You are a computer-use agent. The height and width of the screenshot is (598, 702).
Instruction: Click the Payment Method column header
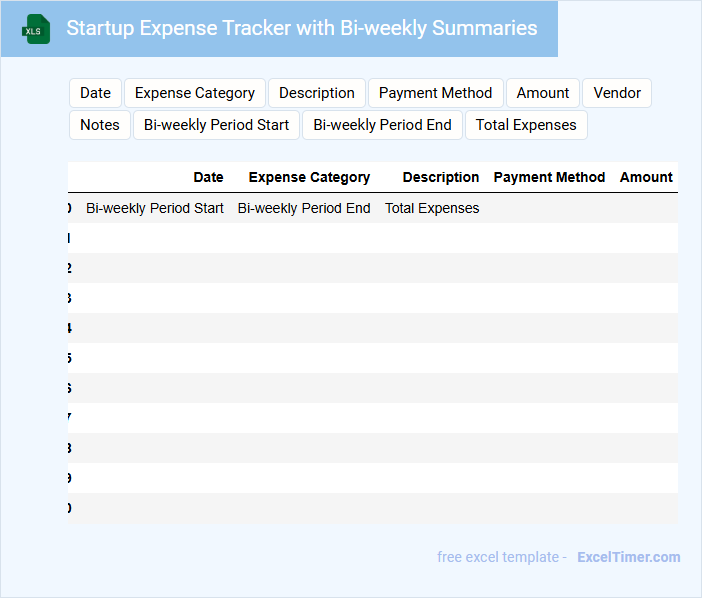pos(549,177)
